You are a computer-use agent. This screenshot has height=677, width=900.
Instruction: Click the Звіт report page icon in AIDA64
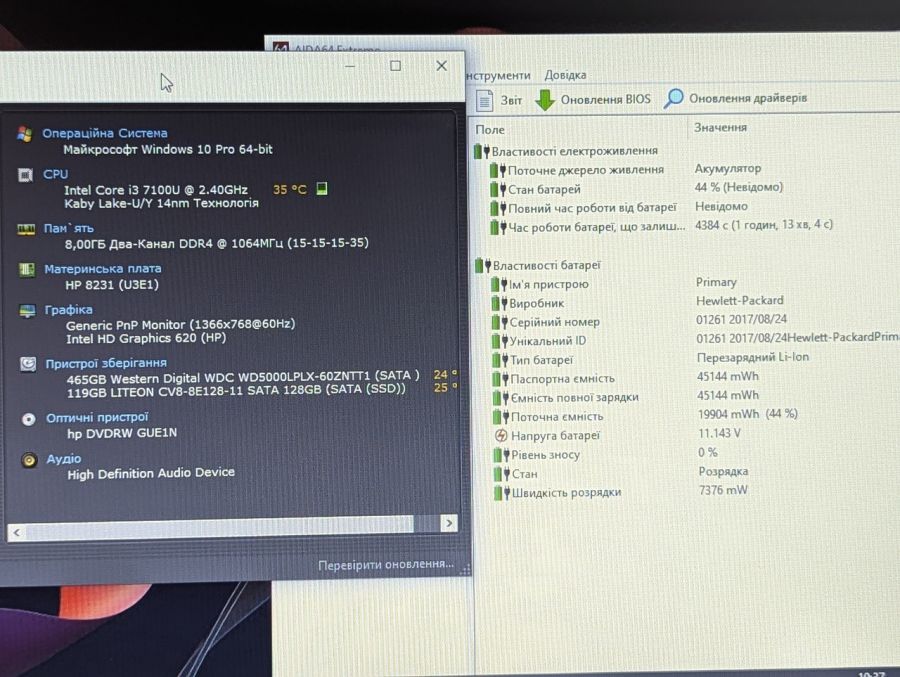[x=484, y=100]
